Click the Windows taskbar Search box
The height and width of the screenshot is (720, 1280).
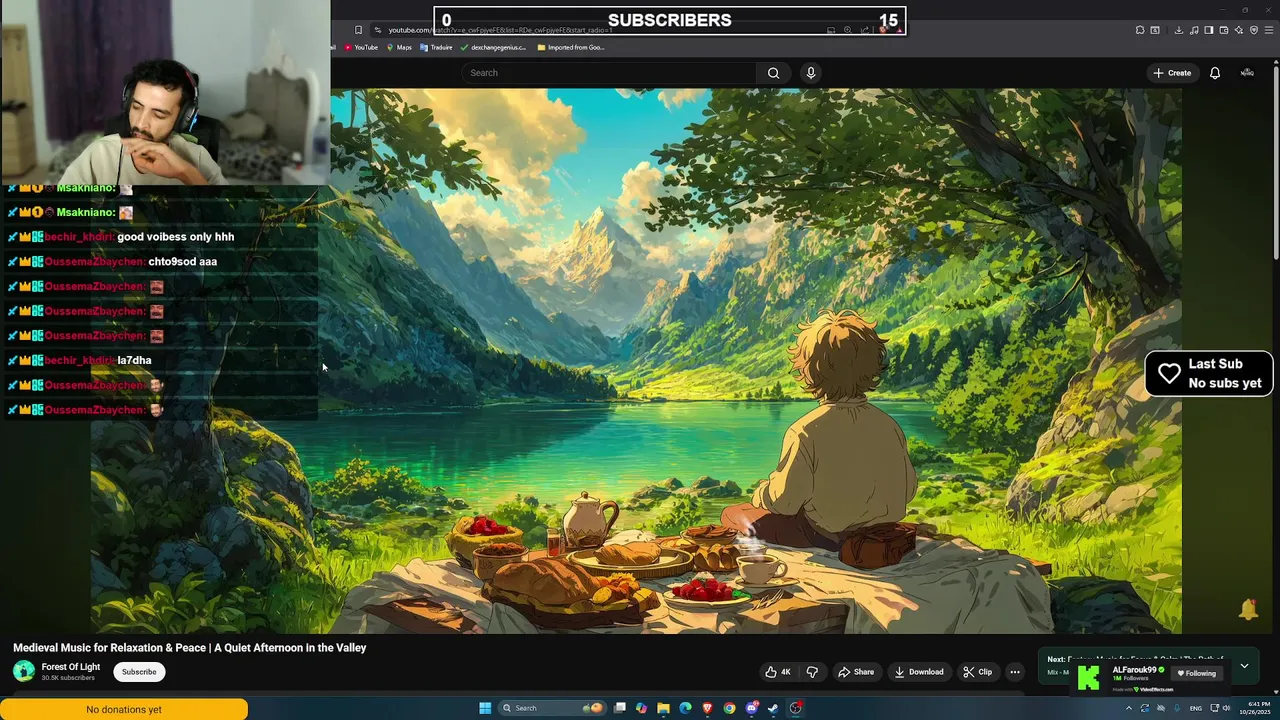coord(553,708)
